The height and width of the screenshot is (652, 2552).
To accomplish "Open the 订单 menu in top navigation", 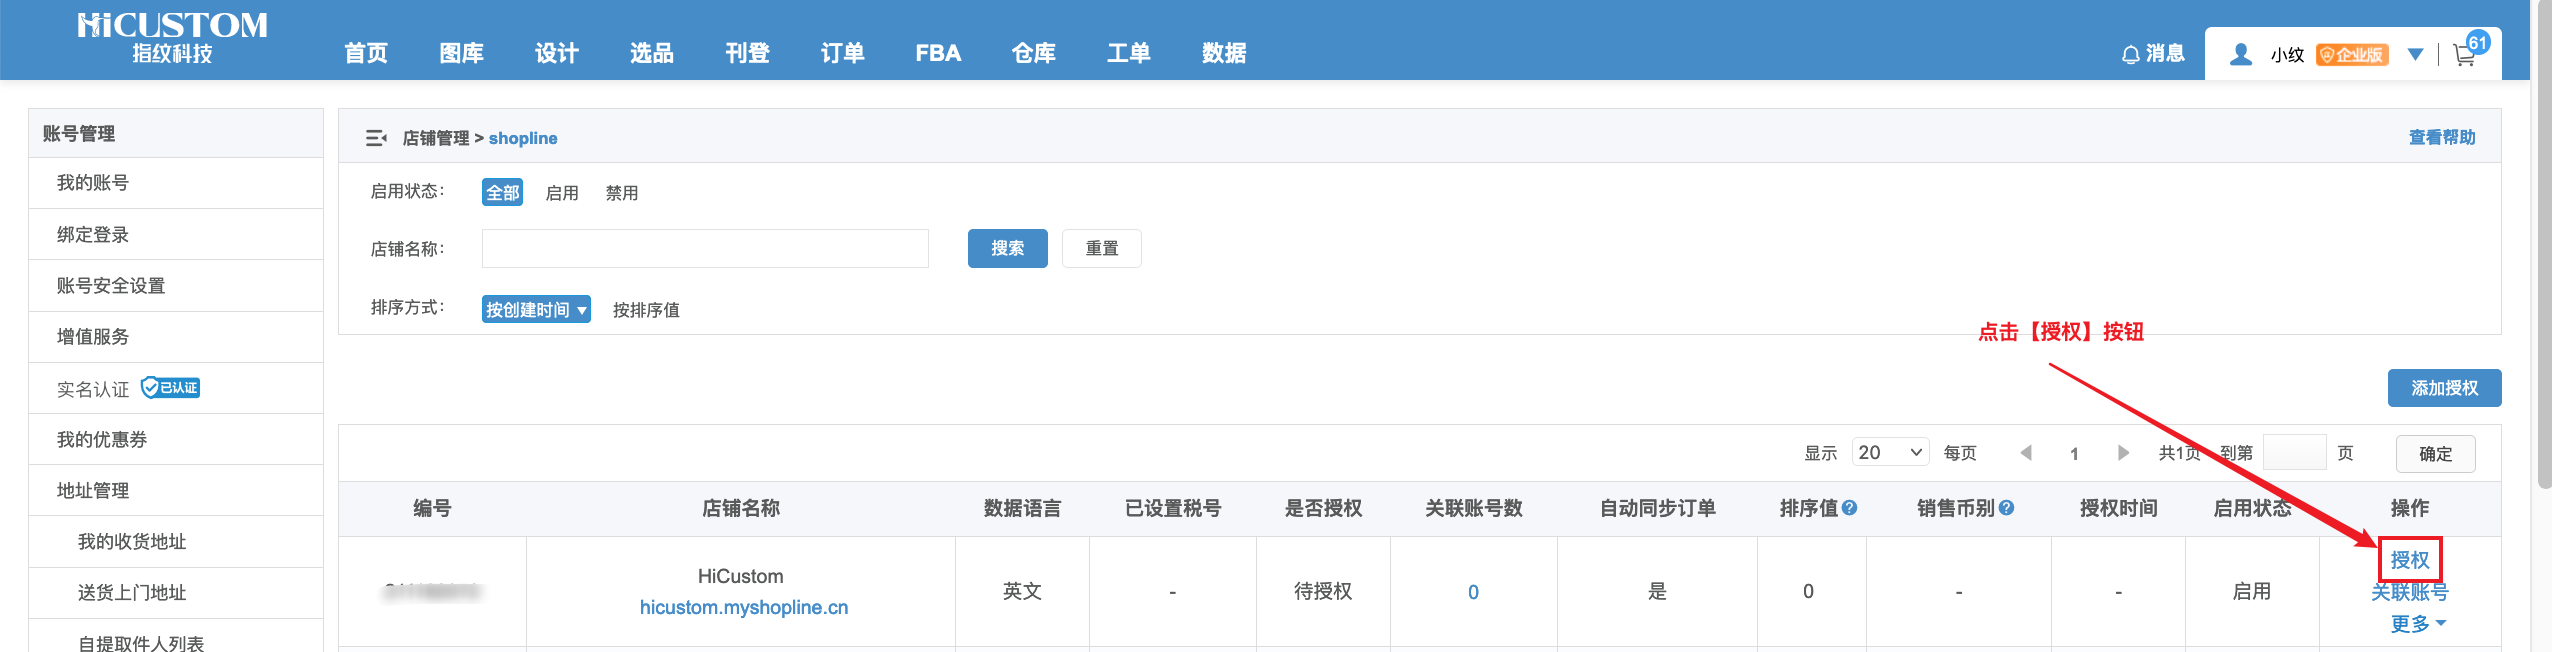I will pos(842,54).
